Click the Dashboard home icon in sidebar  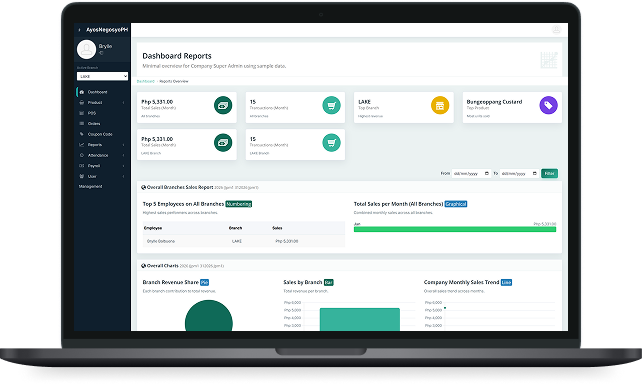pyautogui.click(x=82, y=92)
